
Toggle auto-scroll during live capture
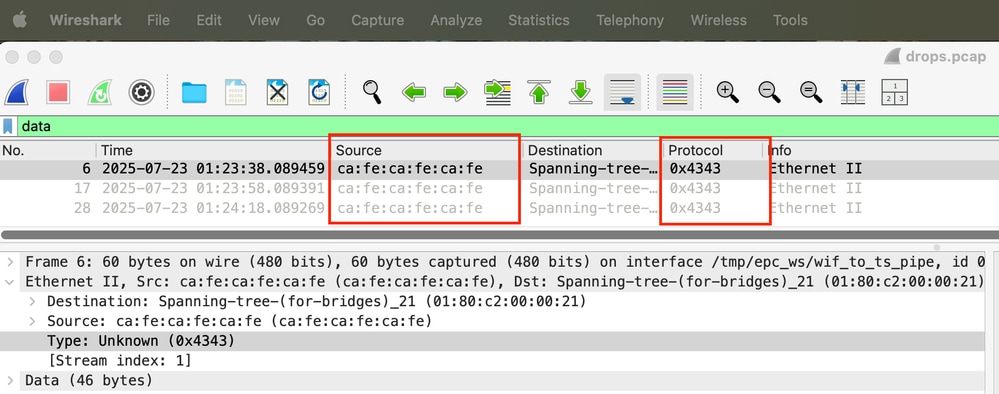tap(622, 92)
